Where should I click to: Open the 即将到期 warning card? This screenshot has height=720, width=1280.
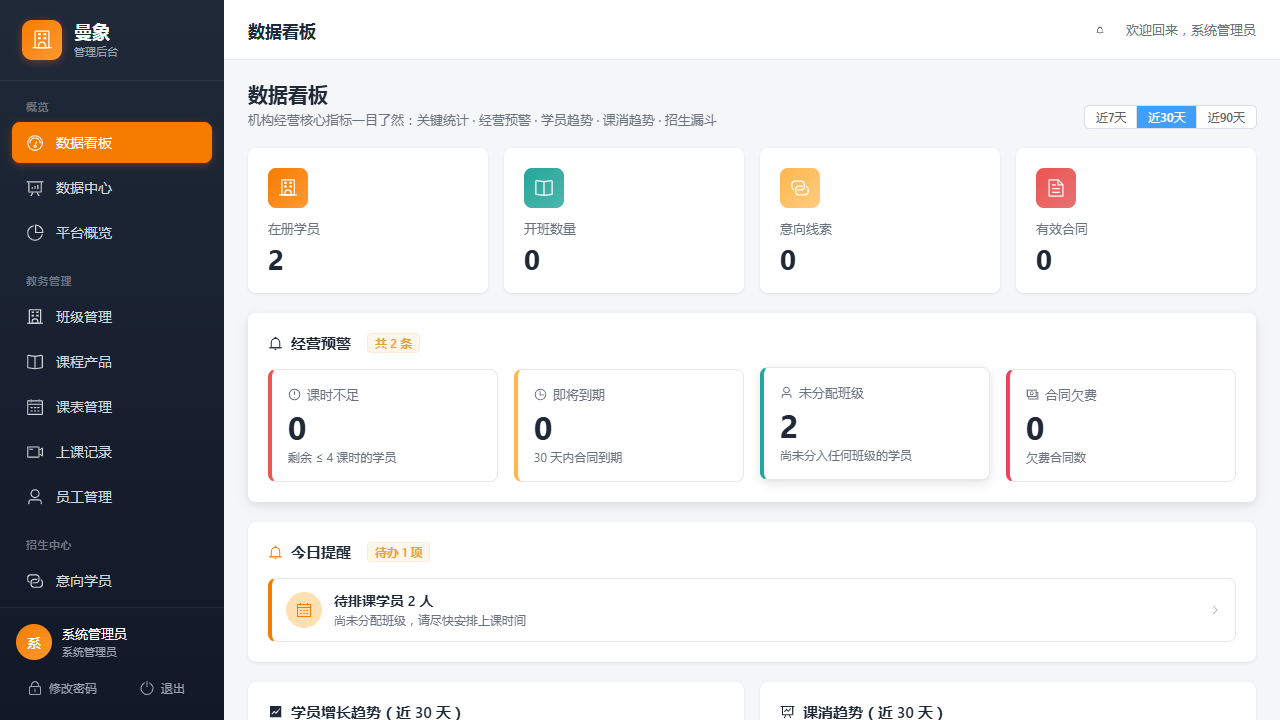(629, 426)
